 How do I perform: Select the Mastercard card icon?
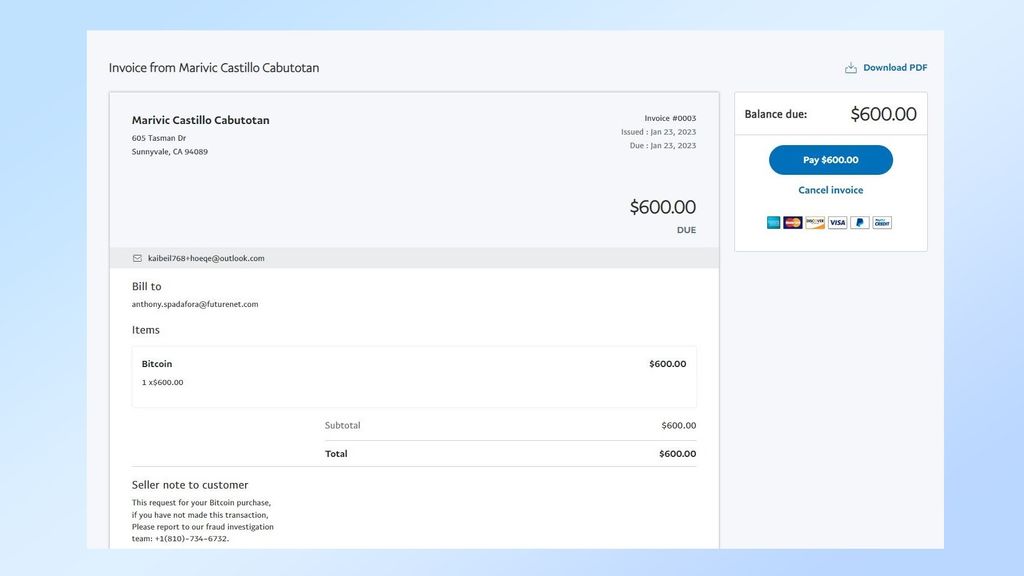click(792, 222)
